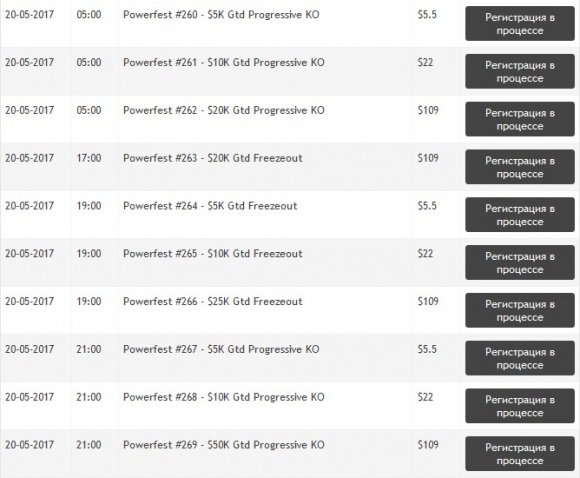Screen dimensions: 580x478
Task: Click the $109 buy-in of Powerfest #262
Action: coord(428,110)
